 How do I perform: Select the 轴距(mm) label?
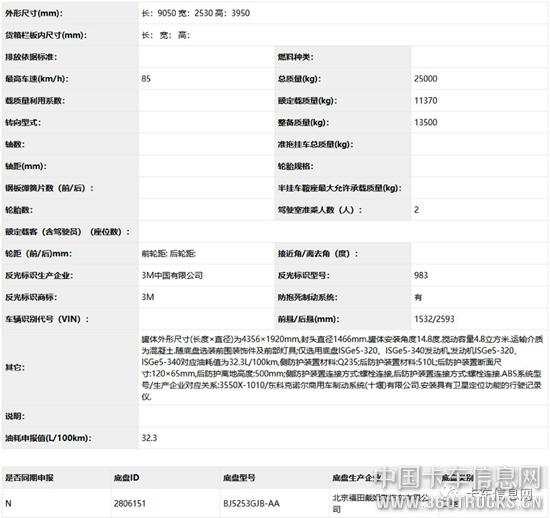[25, 166]
